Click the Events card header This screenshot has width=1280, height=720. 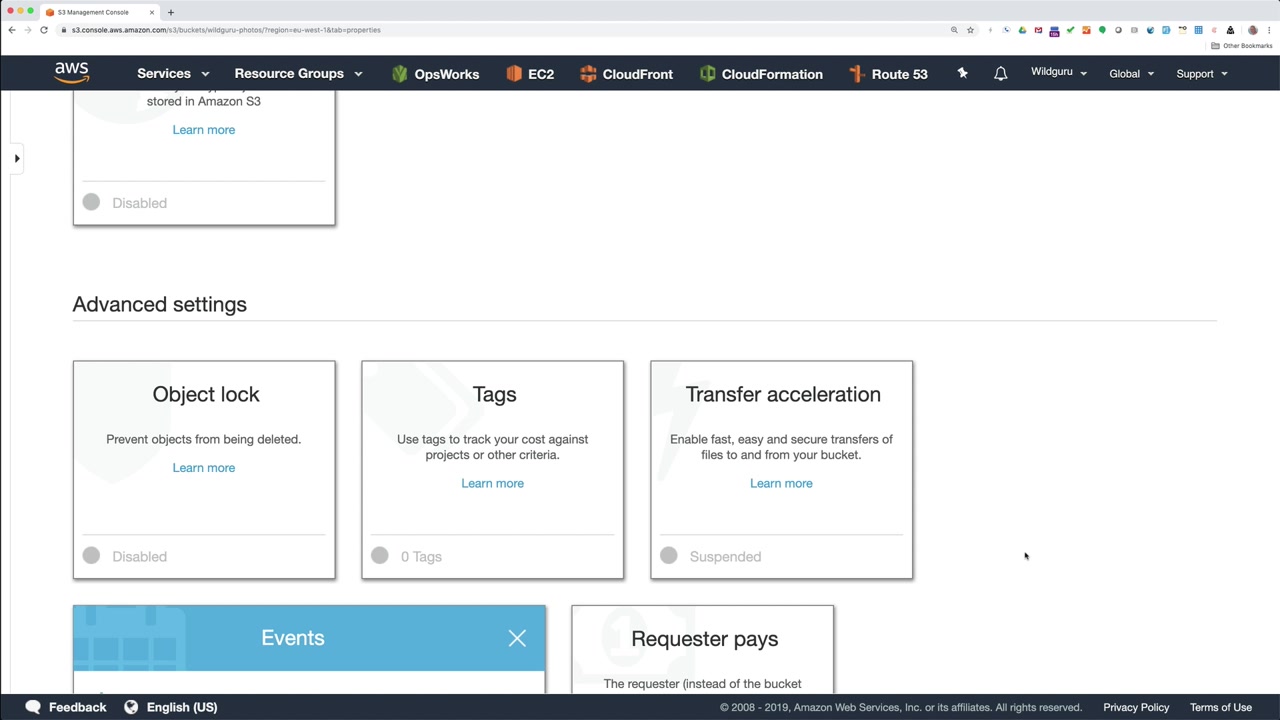pyautogui.click(x=309, y=638)
